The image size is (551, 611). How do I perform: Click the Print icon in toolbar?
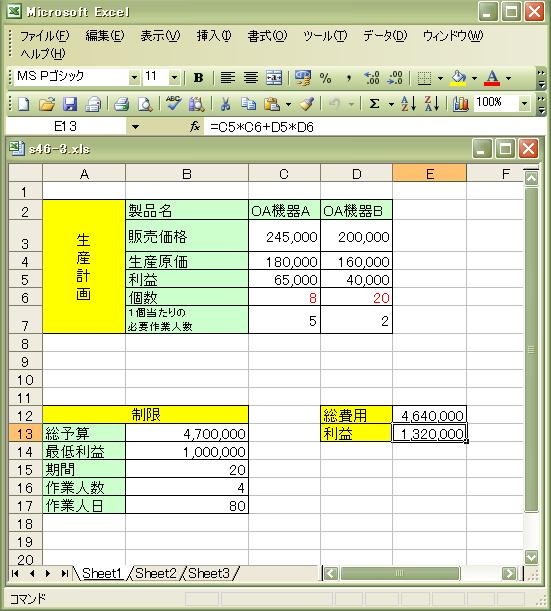[x=121, y=104]
